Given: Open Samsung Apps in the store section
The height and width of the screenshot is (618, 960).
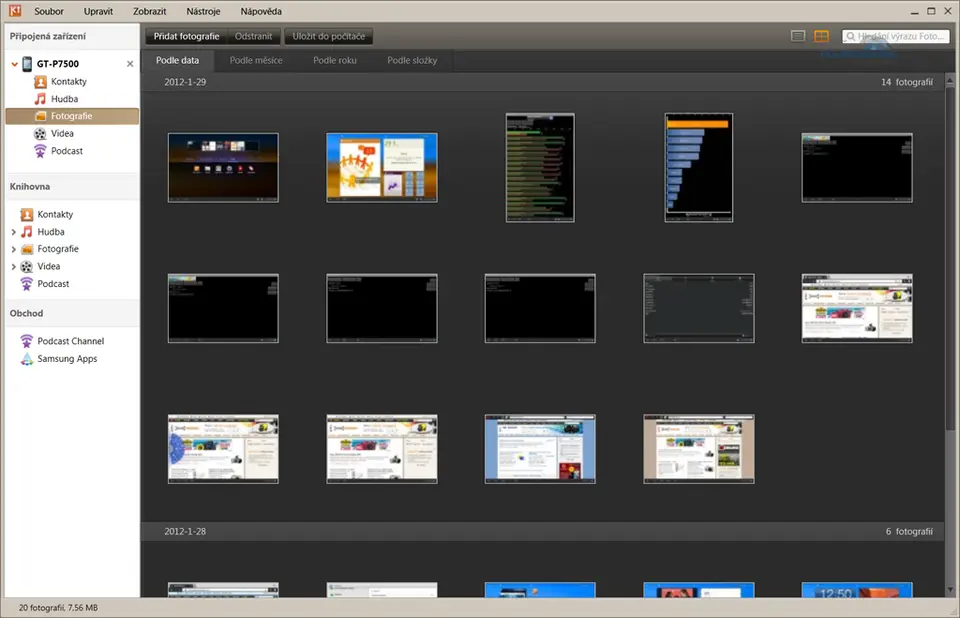Looking at the screenshot, I should coord(67,359).
